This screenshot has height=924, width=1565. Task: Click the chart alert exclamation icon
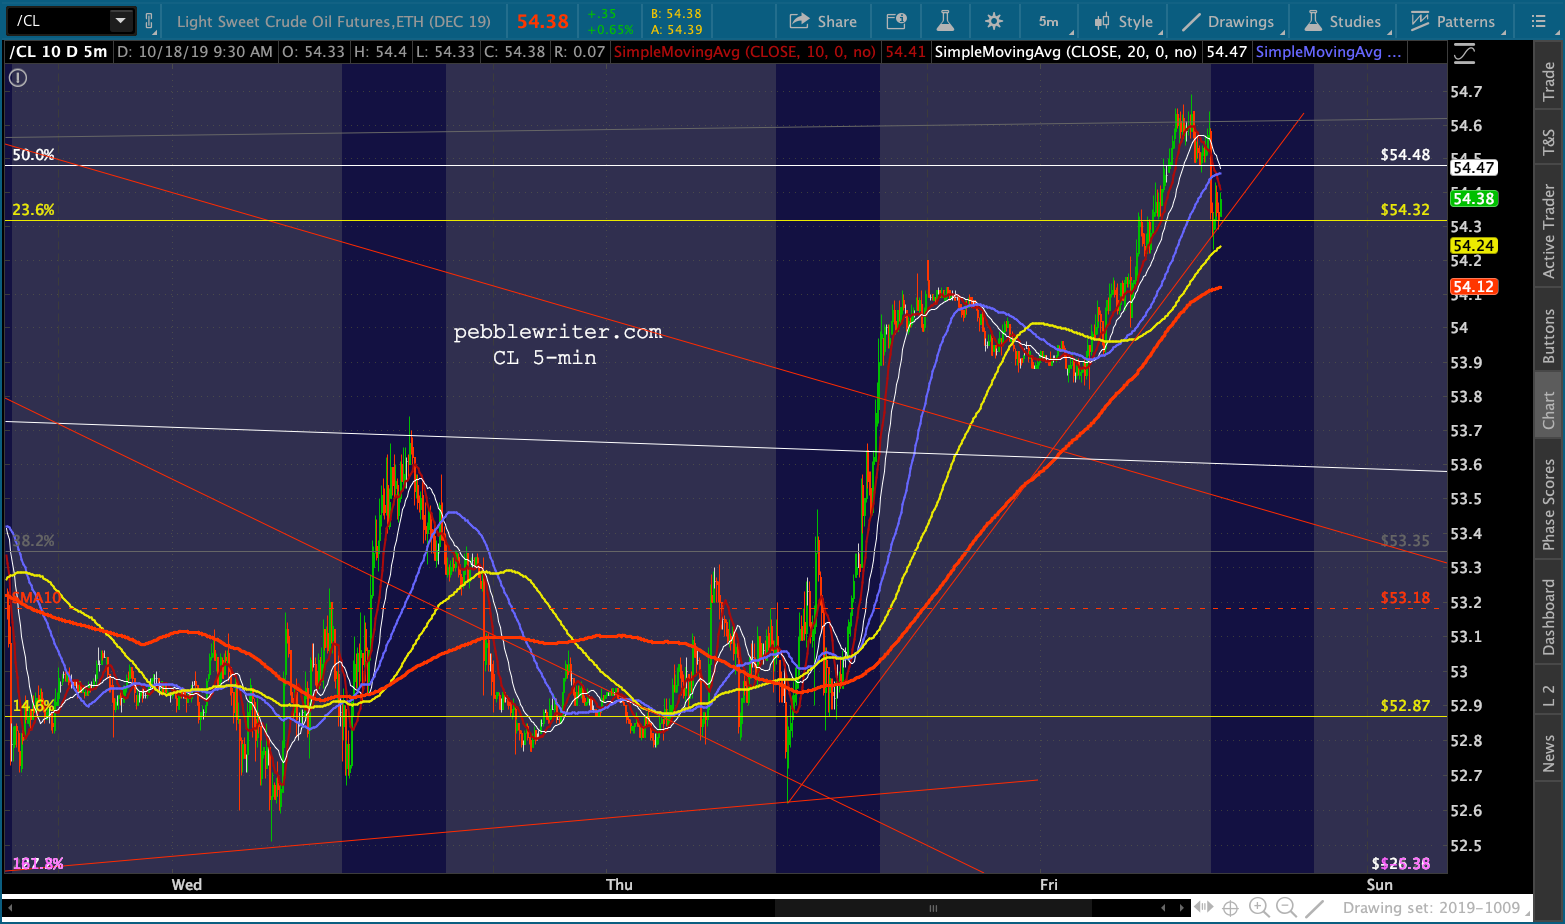click(x=18, y=77)
